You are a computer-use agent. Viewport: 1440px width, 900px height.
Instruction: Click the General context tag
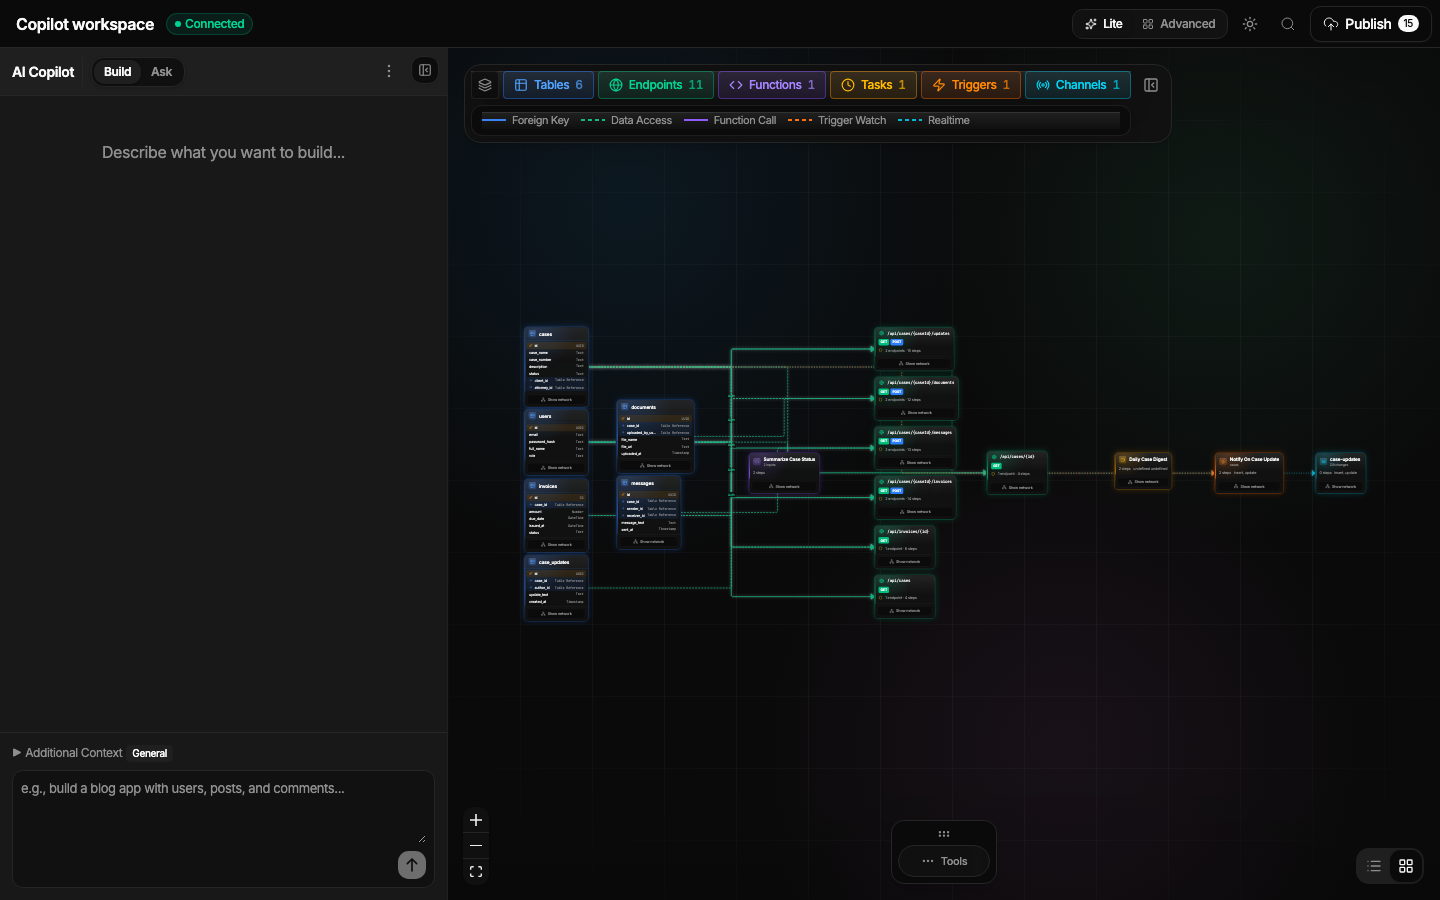pos(150,753)
